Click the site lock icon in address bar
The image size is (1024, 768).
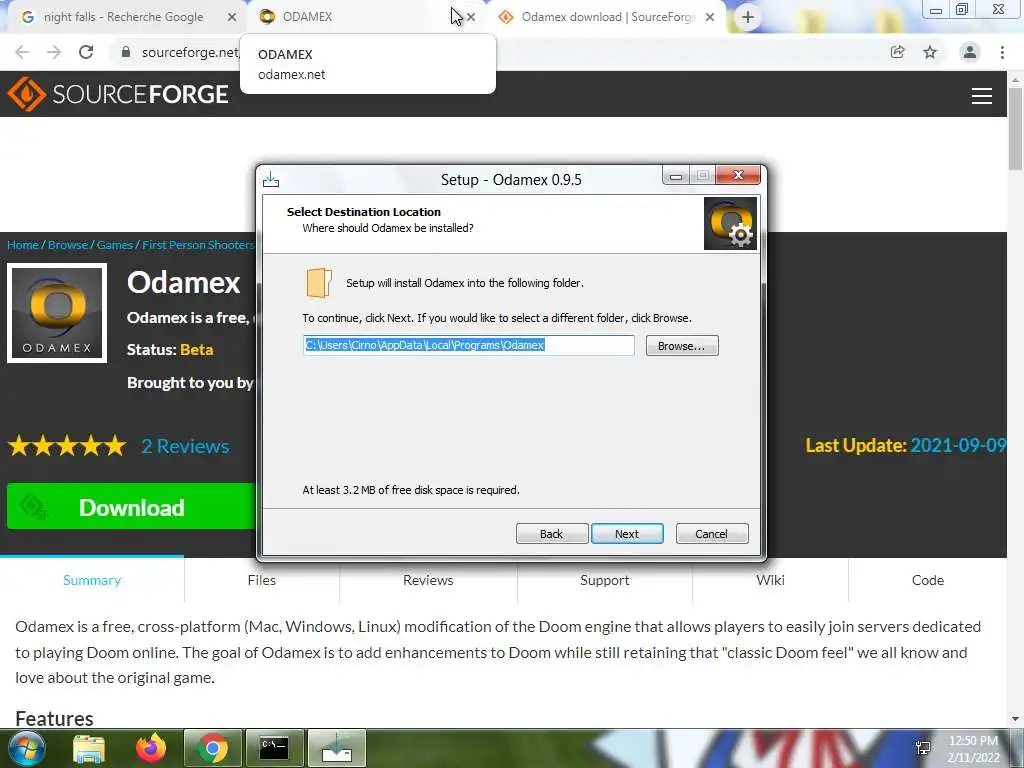coord(126,52)
